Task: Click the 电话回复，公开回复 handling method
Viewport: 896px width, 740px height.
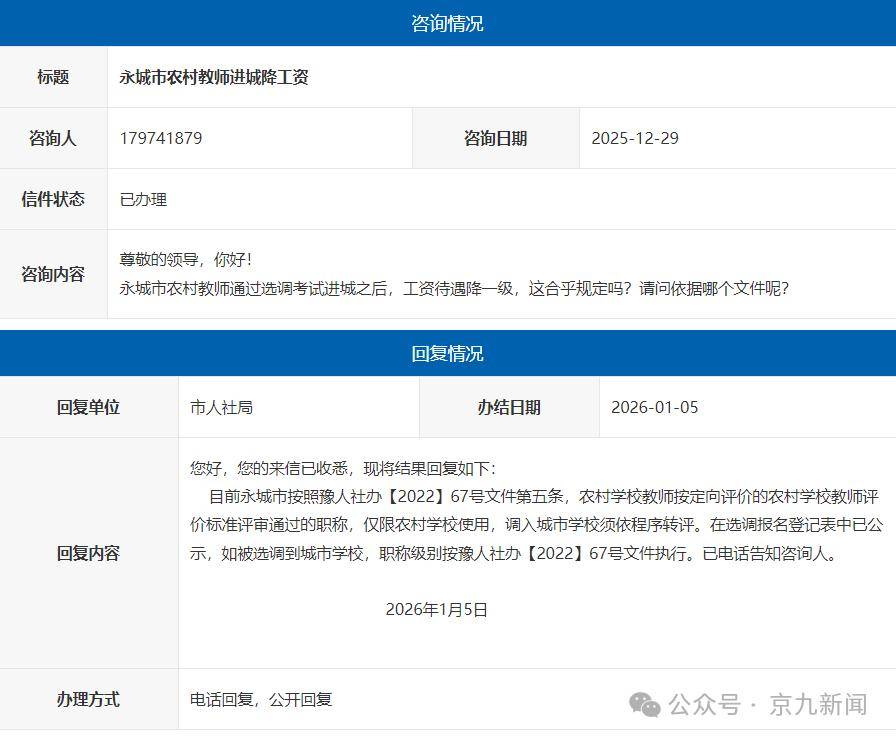Action: point(261,699)
